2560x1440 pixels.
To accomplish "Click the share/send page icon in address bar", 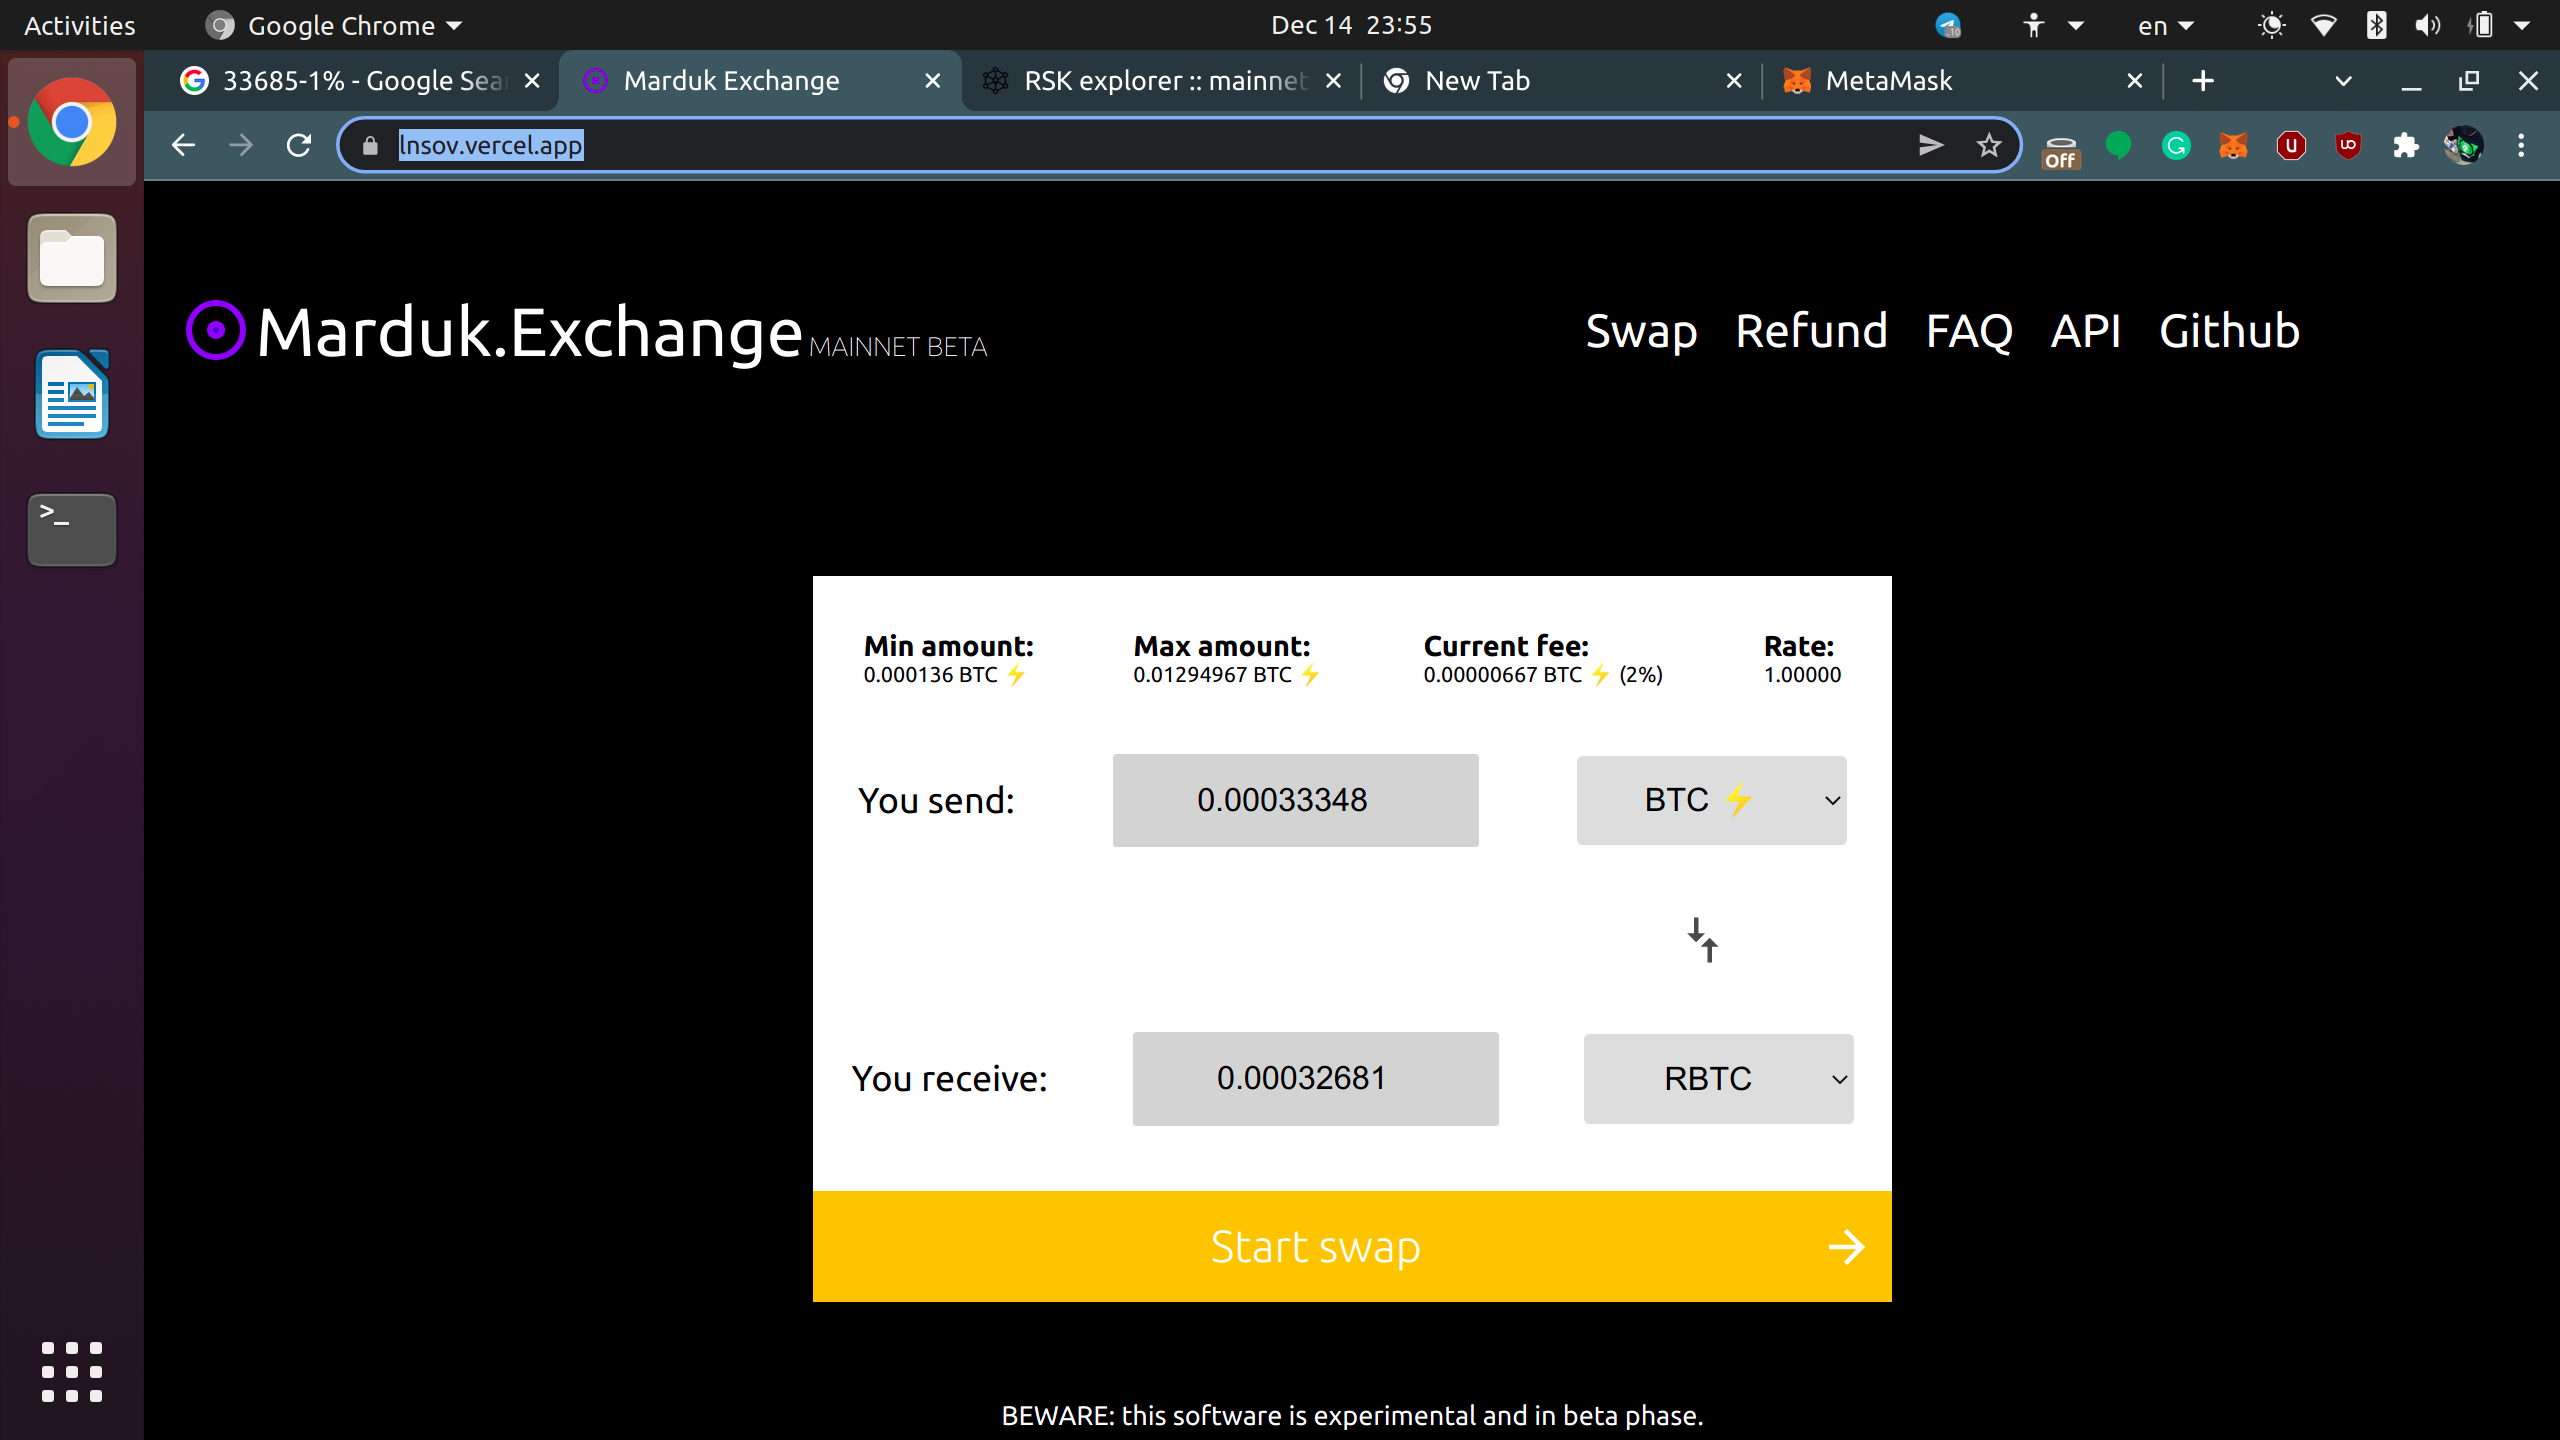I will coord(1931,146).
